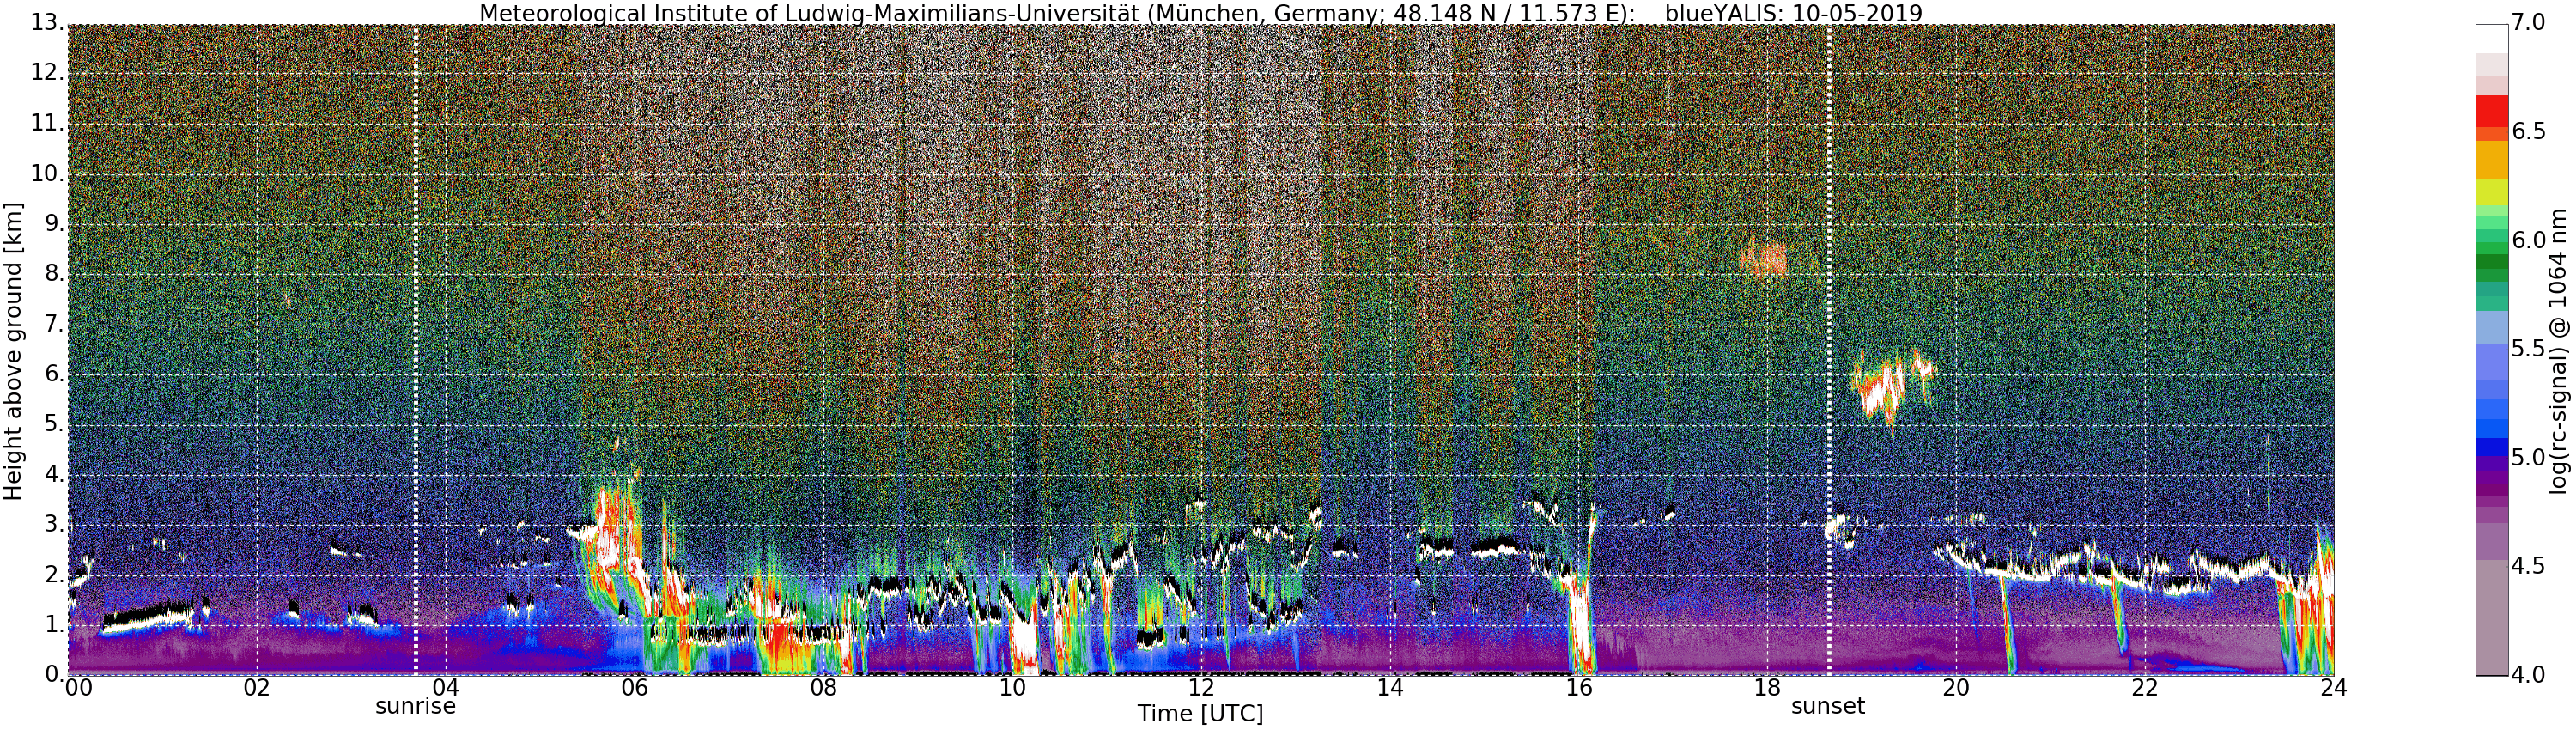The image size is (2576, 730).
Task: Click the colorbar tick value '4.0'
Action: (2527, 675)
